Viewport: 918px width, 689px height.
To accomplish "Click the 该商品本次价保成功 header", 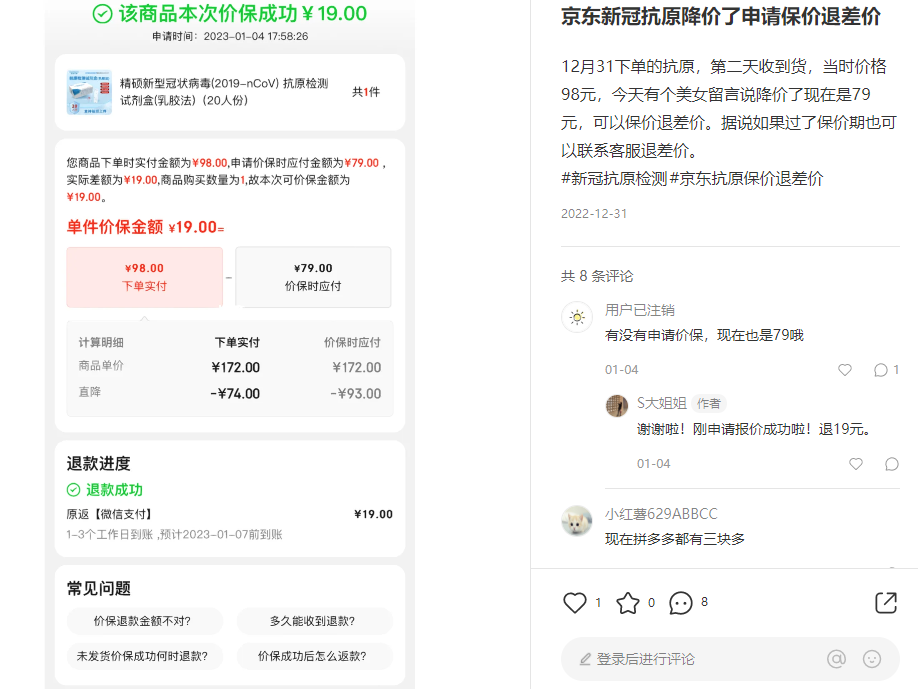I will click(230, 13).
